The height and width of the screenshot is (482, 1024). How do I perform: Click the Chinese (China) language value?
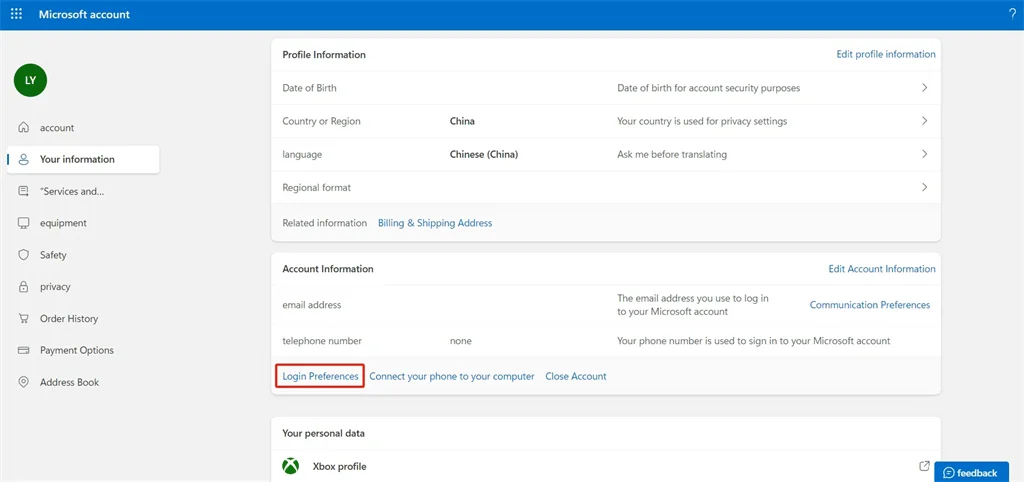[484, 154]
